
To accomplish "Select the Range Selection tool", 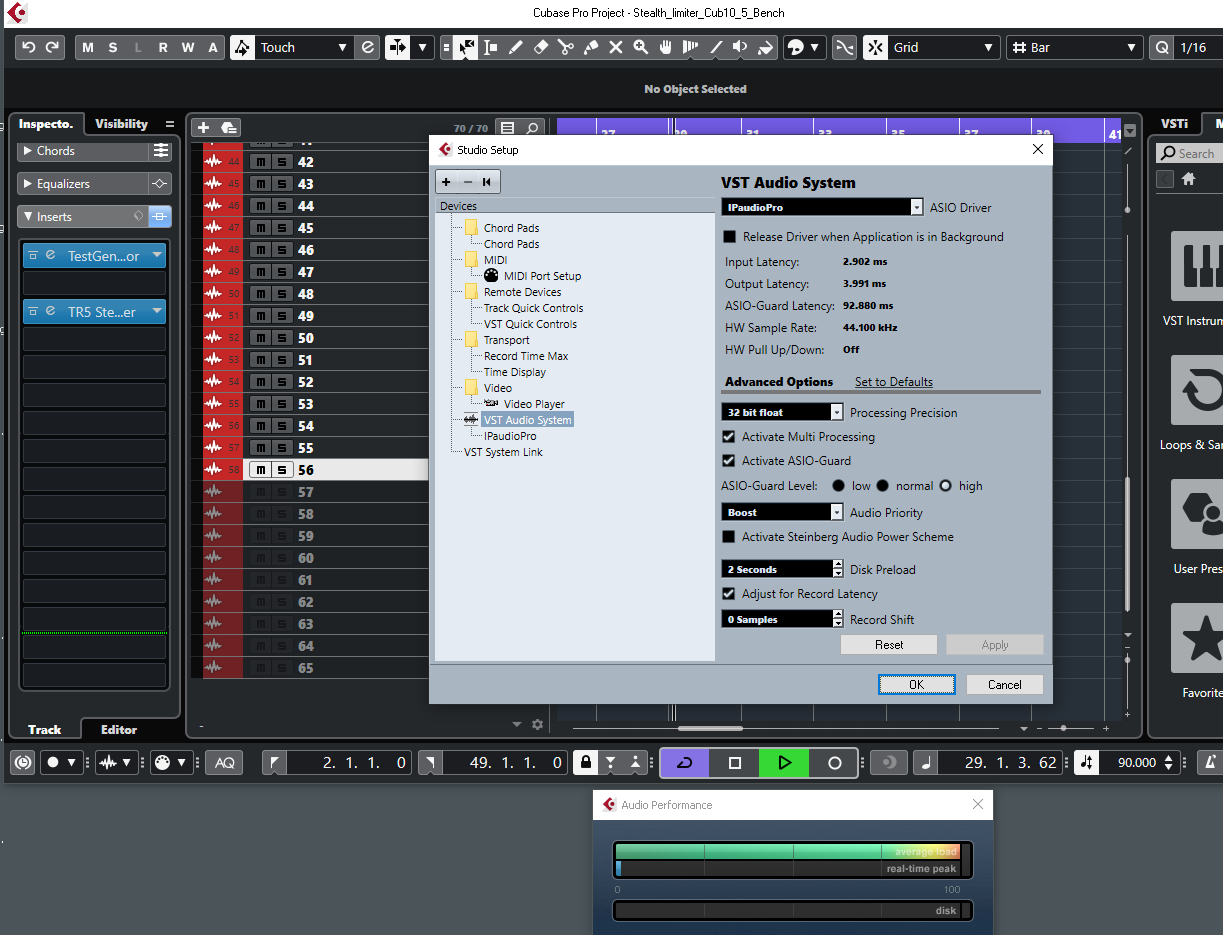I will coord(491,47).
